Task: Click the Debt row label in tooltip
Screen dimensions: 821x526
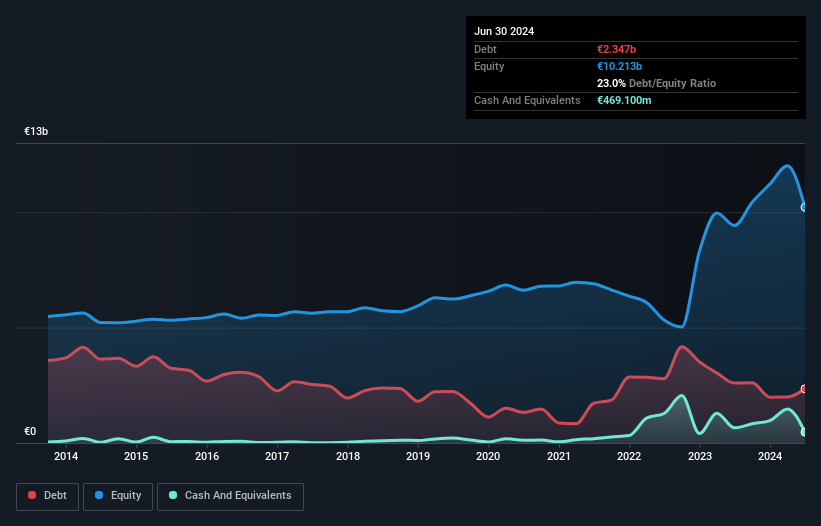Action: click(x=485, y=49)
